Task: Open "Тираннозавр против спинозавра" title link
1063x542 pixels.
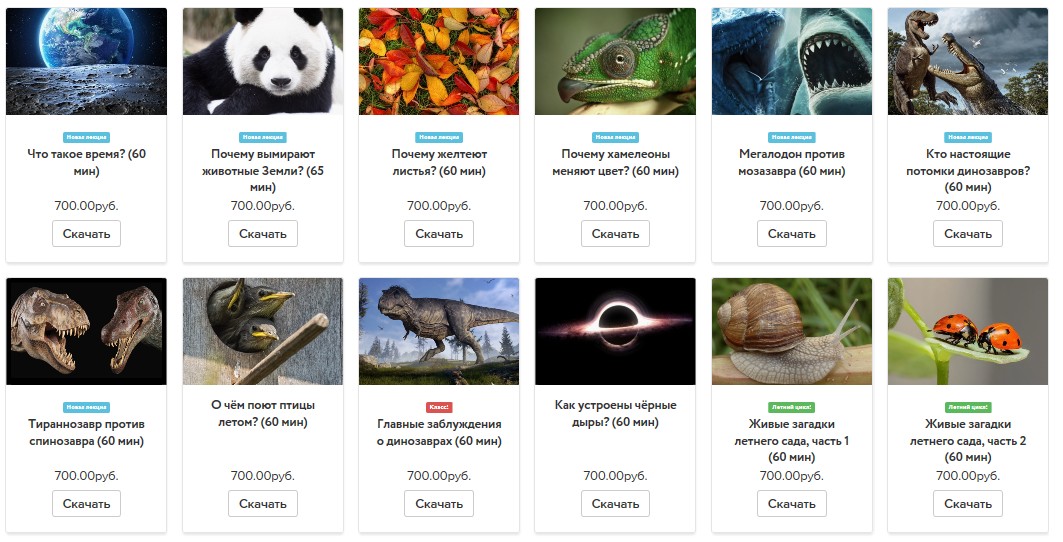Action: click(x=86, y=432)
